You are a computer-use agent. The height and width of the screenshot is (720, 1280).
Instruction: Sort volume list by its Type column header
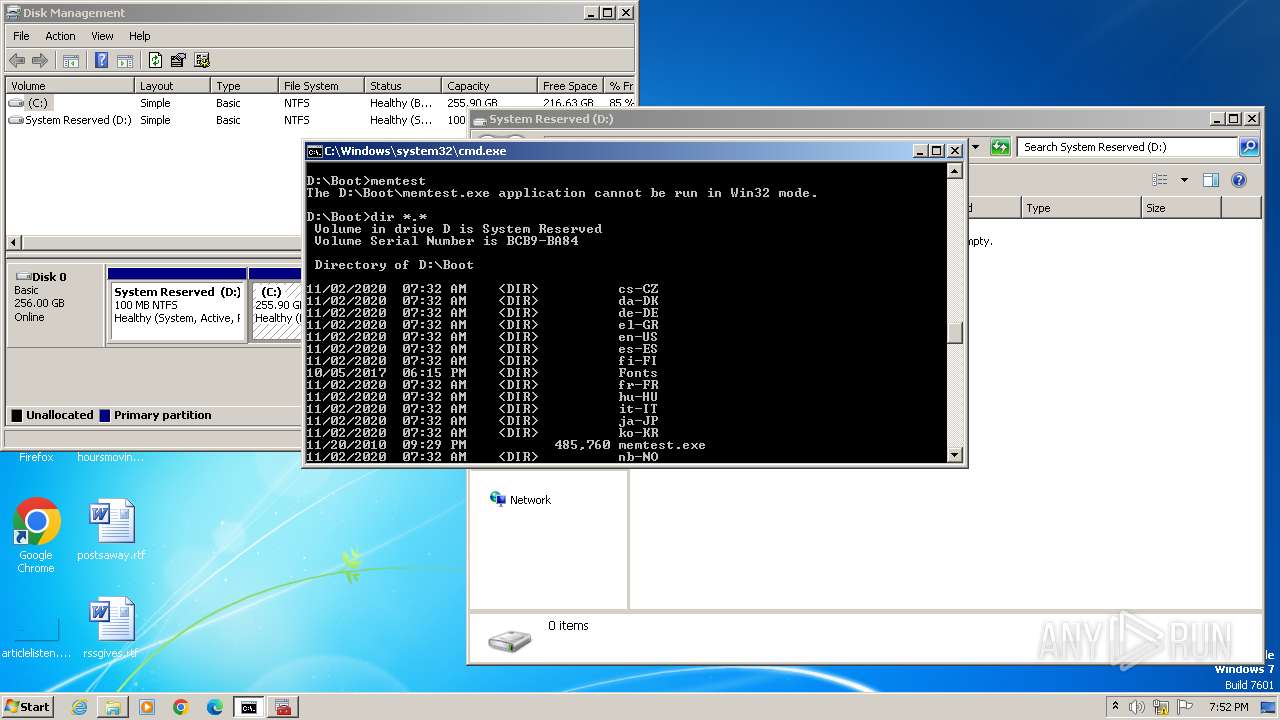pyautogui.click(x=244, y=86)
